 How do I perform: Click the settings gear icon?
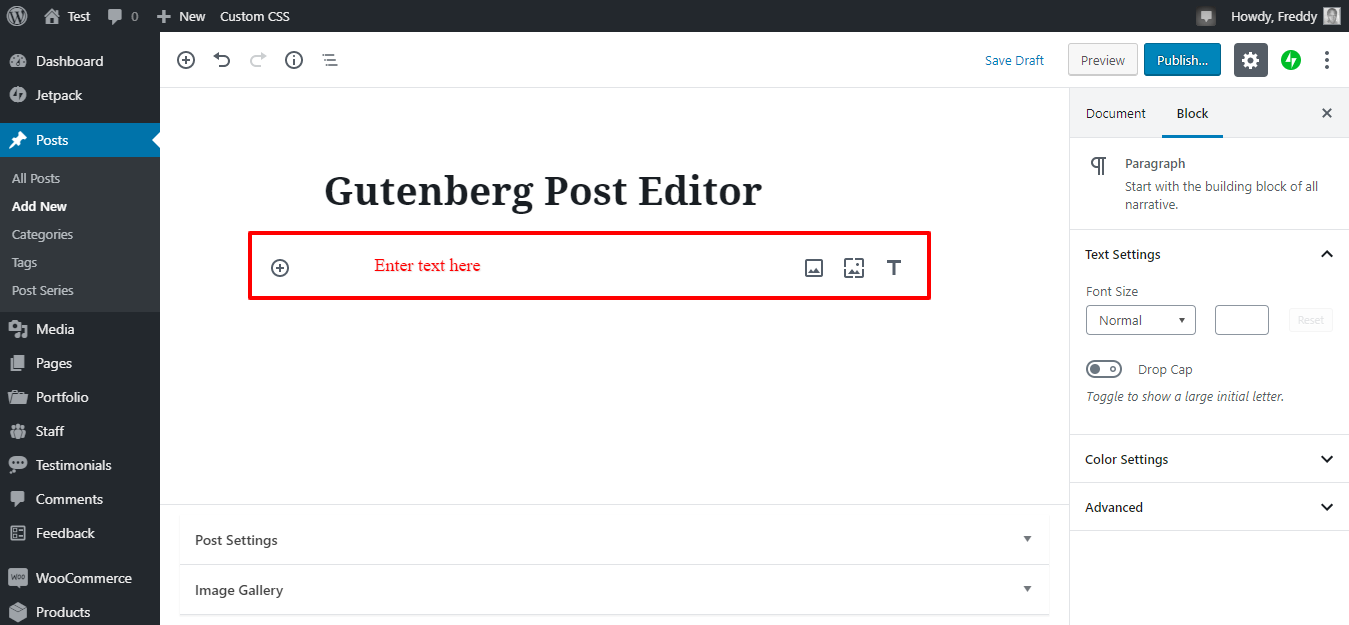point(1250,60)
